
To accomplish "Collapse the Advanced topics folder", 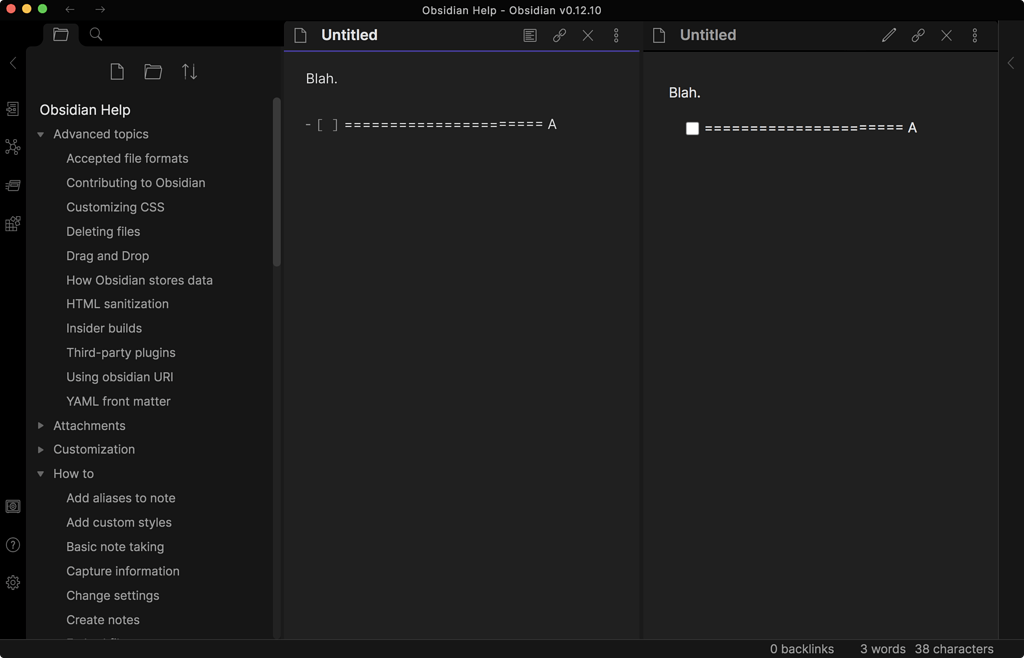I will 41,134.
